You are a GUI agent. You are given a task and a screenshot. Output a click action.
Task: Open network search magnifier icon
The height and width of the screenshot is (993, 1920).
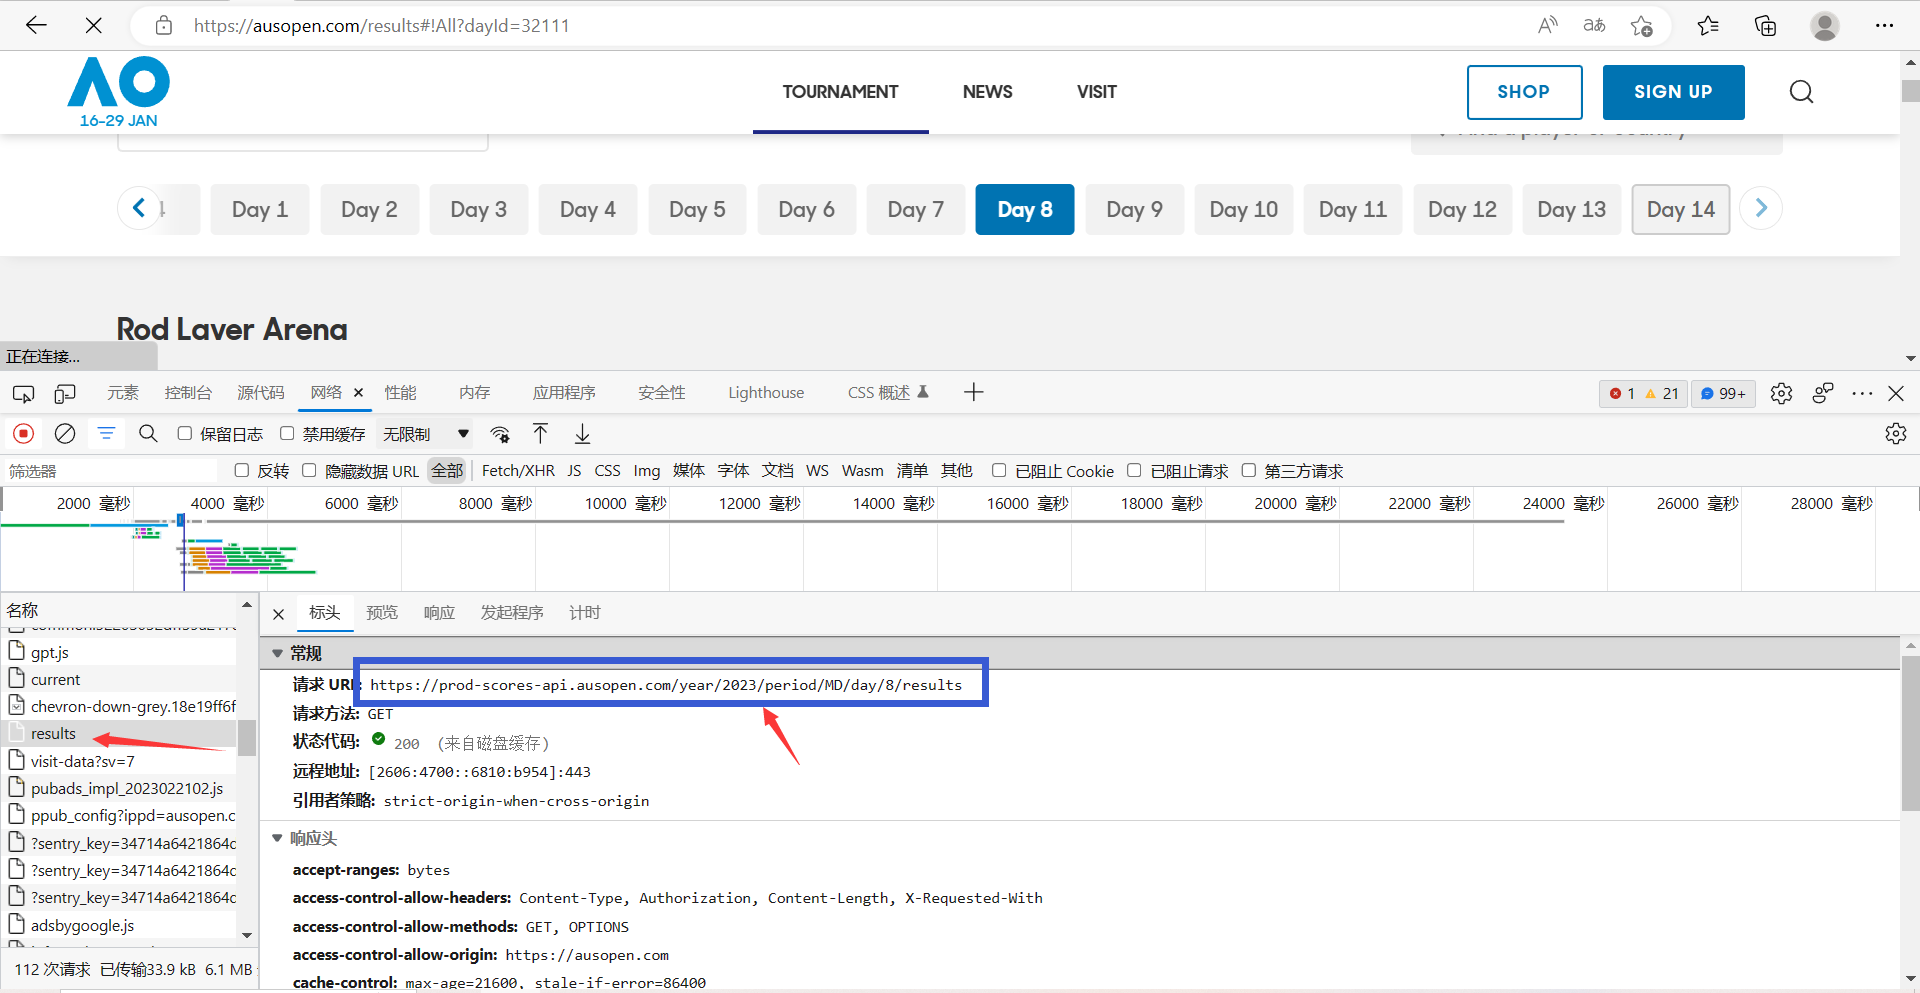click(148, 434)
